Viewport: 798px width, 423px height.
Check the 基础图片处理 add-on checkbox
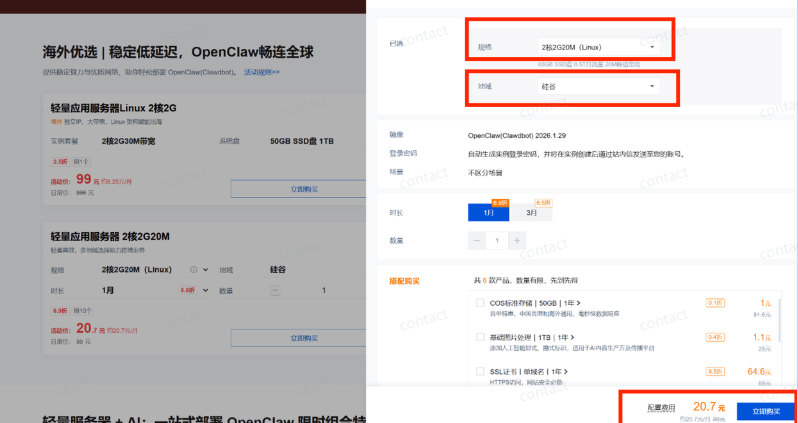(x=480, y=337)
